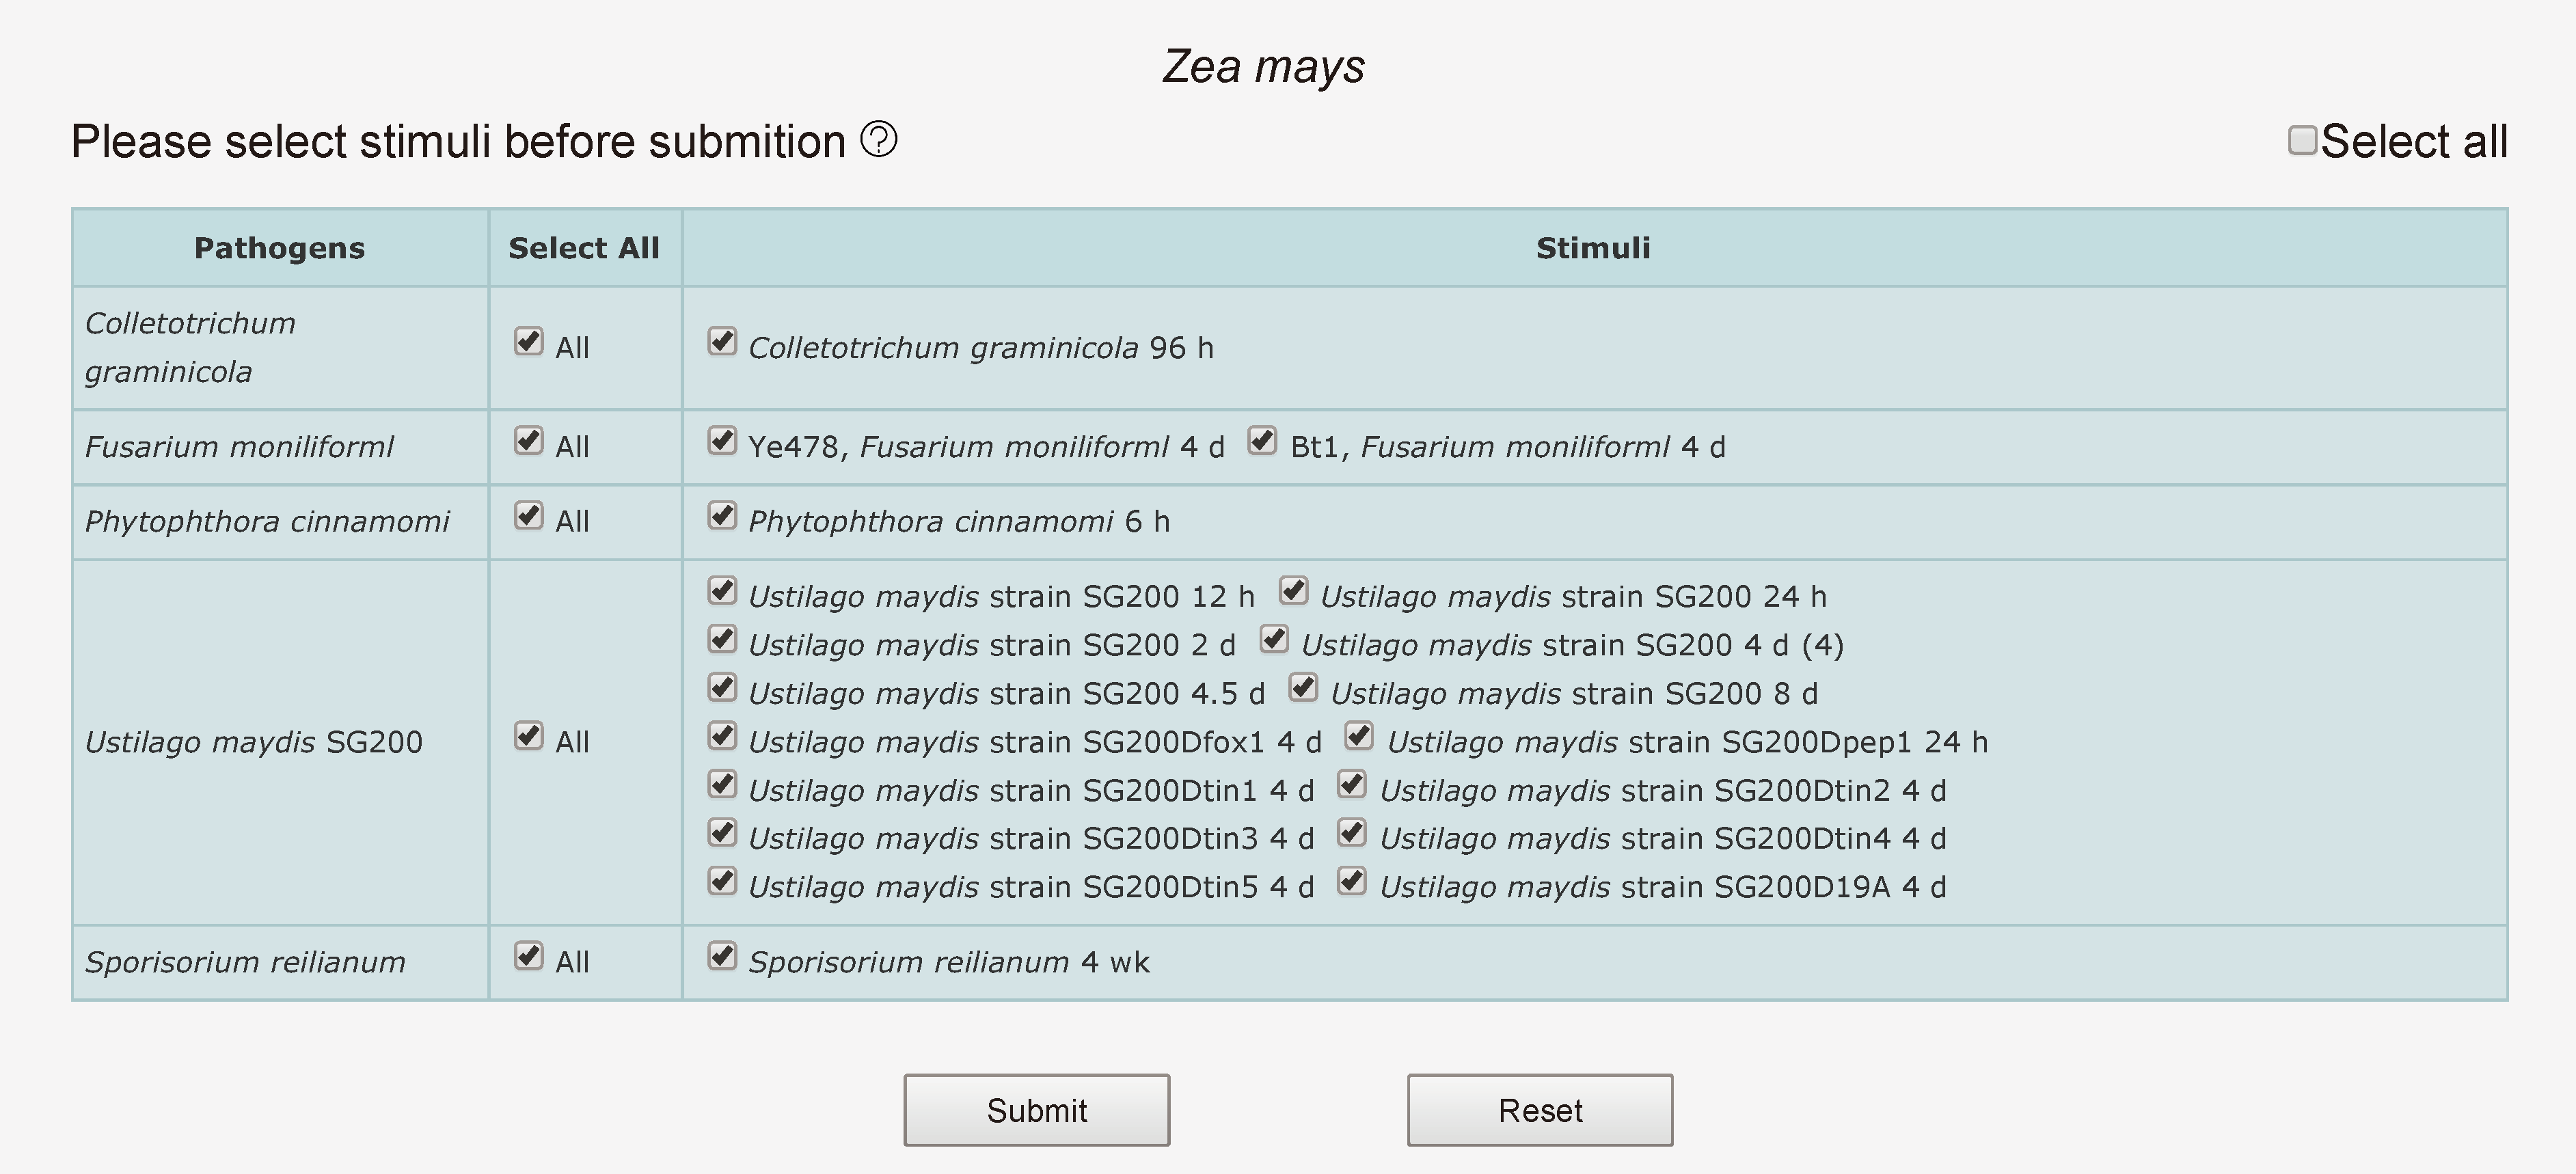Uncheck Ustilago maydis strain SG200 12 h

[x=722, y=591]
